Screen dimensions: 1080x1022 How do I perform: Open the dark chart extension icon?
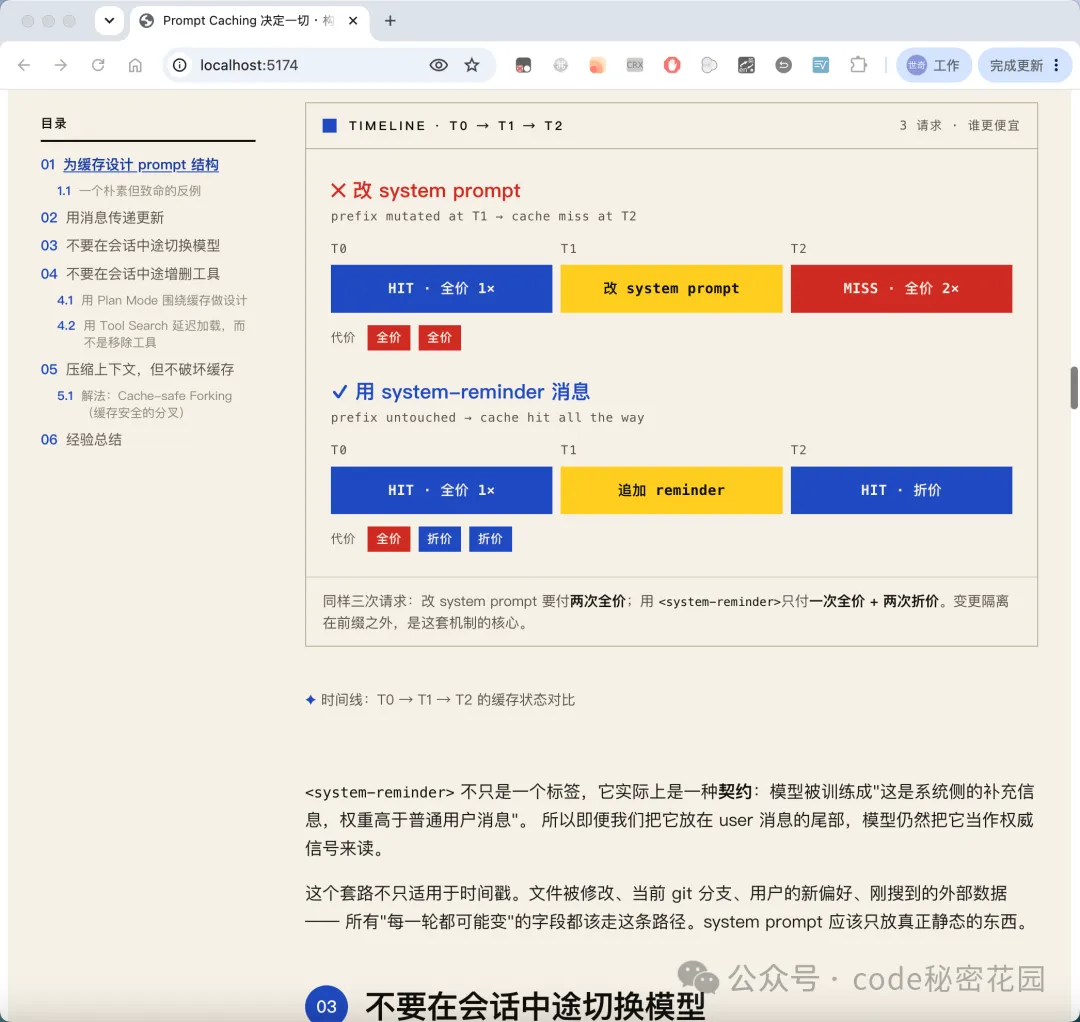click(746, 65)
